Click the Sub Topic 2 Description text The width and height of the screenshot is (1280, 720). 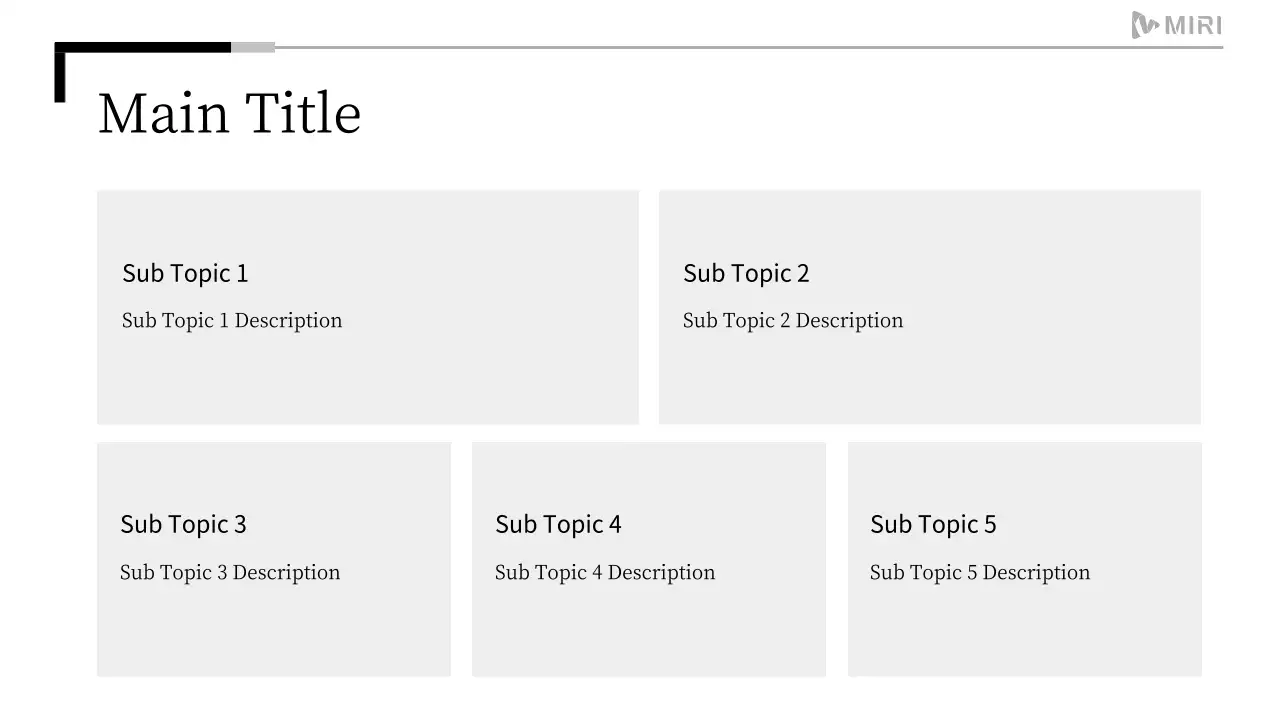pyautogui.click(x=793, y=321)
